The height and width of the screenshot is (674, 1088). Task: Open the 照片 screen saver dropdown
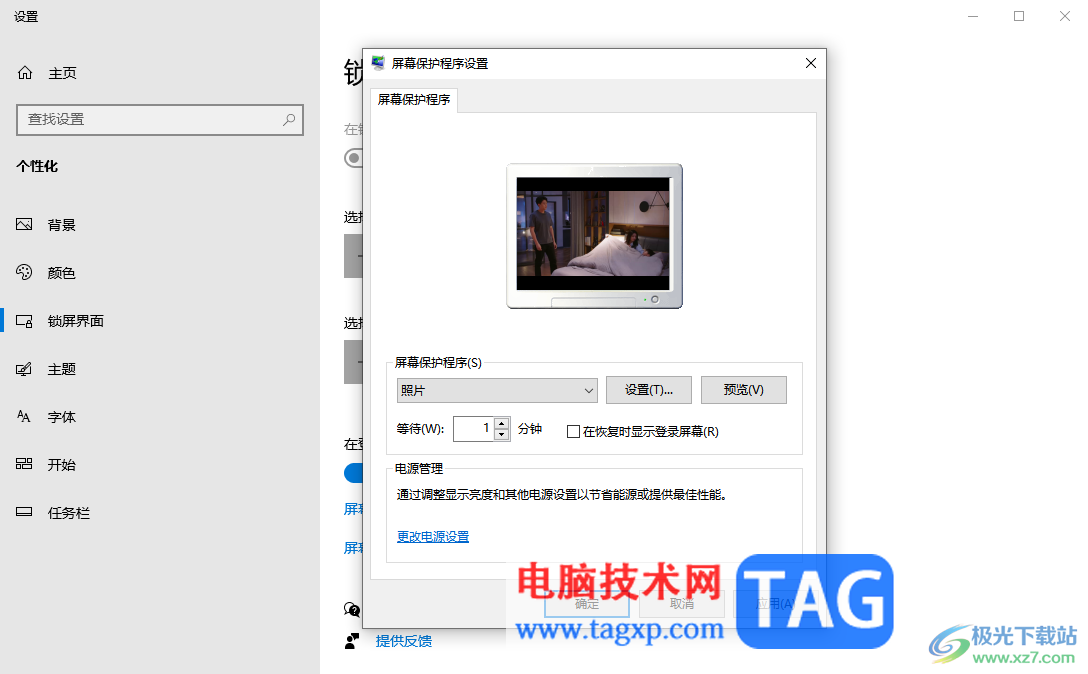pyautogui.click(x=497, y=390)
